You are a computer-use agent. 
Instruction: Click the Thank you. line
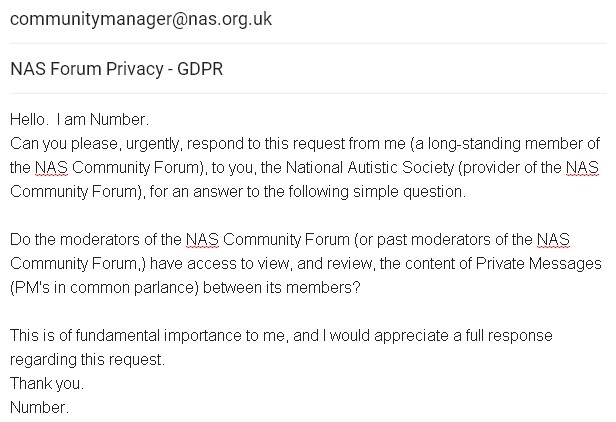pyautogui.click(x=47, y=384)
